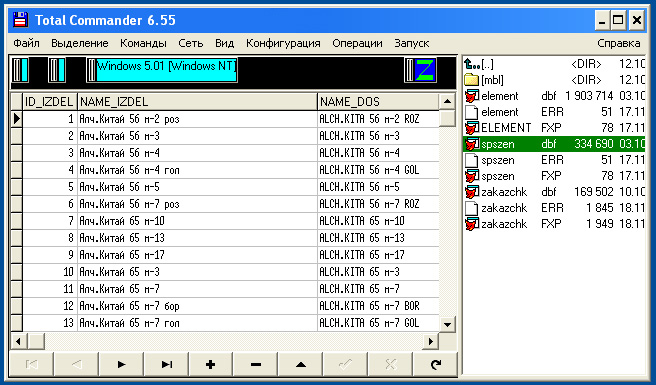Click the ID_IZDEL column header
The height and width of the screenshot is (385, 656).
[x=50, y=102]
